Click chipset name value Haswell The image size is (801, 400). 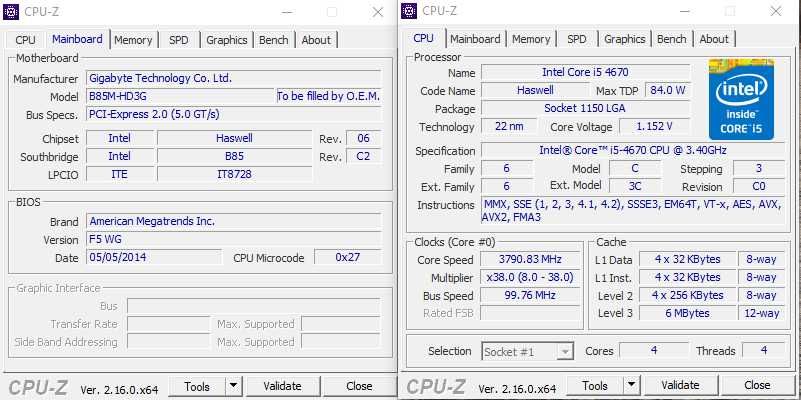234,138
